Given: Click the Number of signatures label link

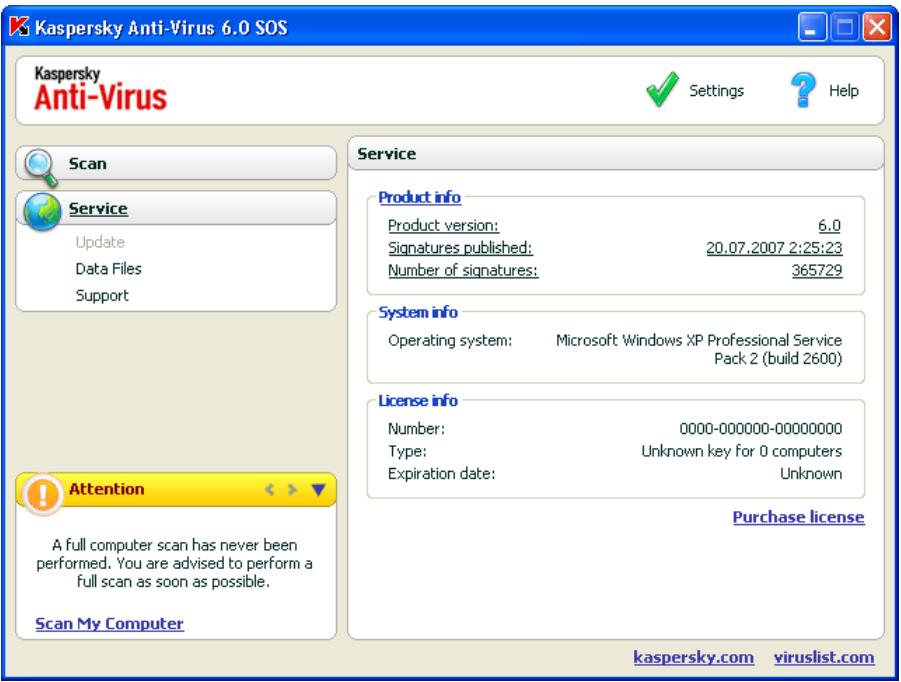Looking at the screenshot, I should (x=463, y=270).
